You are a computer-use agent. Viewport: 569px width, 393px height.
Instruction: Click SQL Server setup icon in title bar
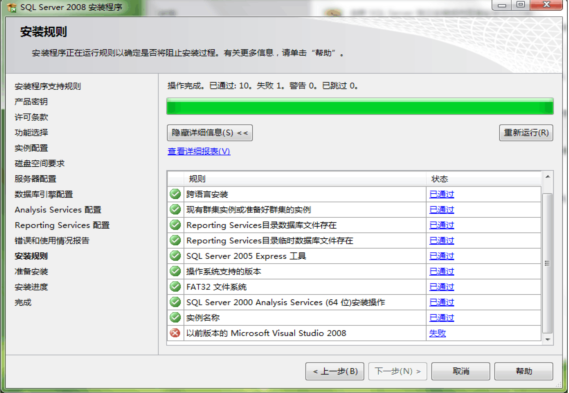[12, 8]
